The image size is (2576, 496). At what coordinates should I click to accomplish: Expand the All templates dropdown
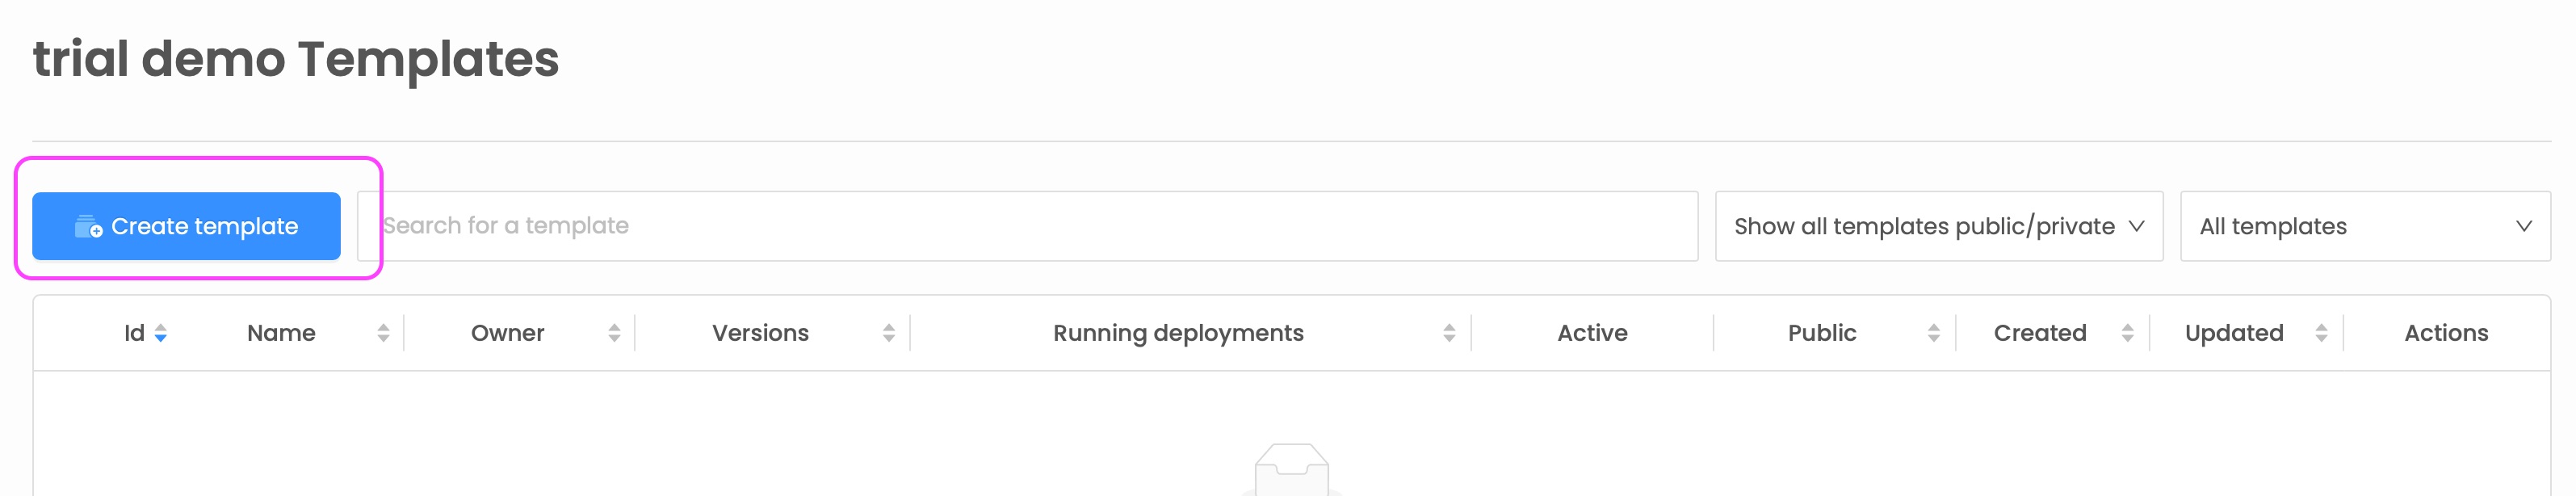coord(2363,226)
